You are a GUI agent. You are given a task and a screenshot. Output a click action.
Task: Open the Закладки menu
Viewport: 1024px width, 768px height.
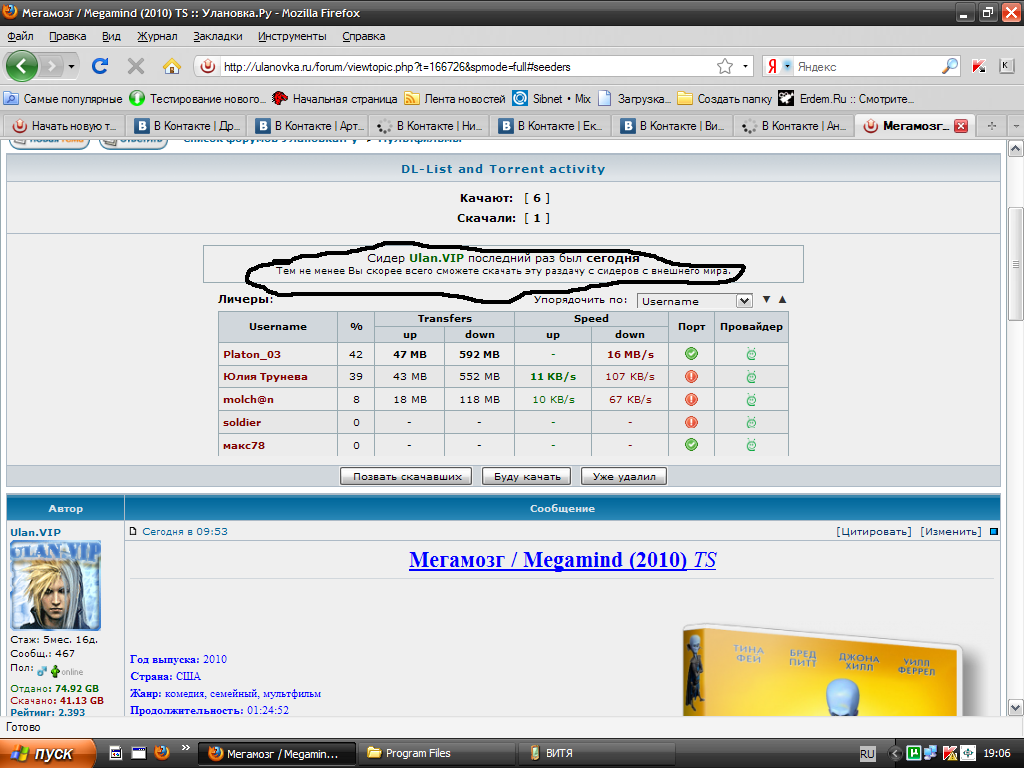pyautogui.click(x=218, y=37)
